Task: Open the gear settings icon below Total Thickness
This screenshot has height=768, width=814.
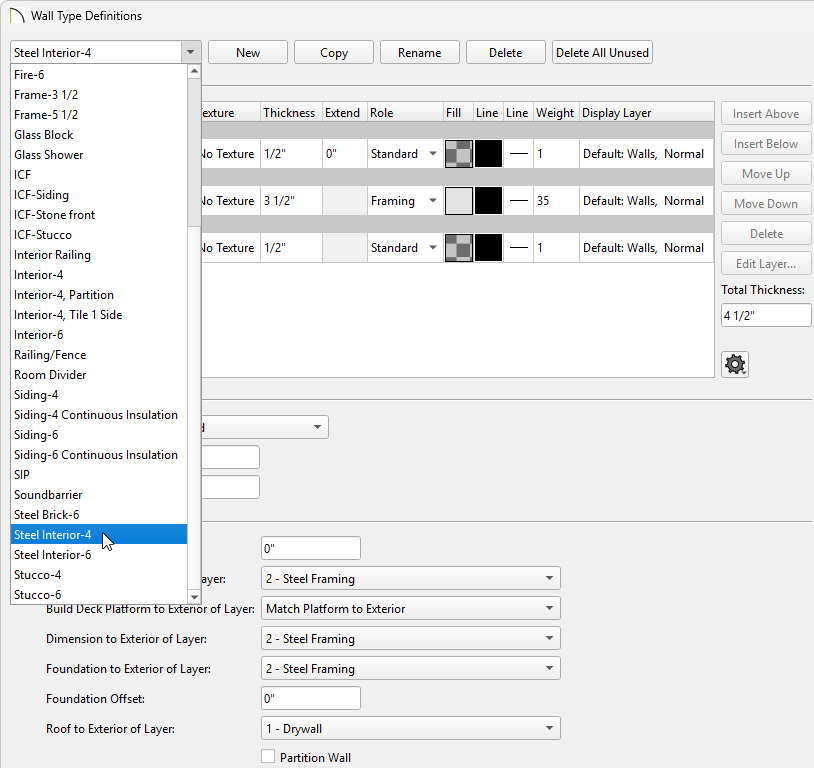Action: [735, 365]
